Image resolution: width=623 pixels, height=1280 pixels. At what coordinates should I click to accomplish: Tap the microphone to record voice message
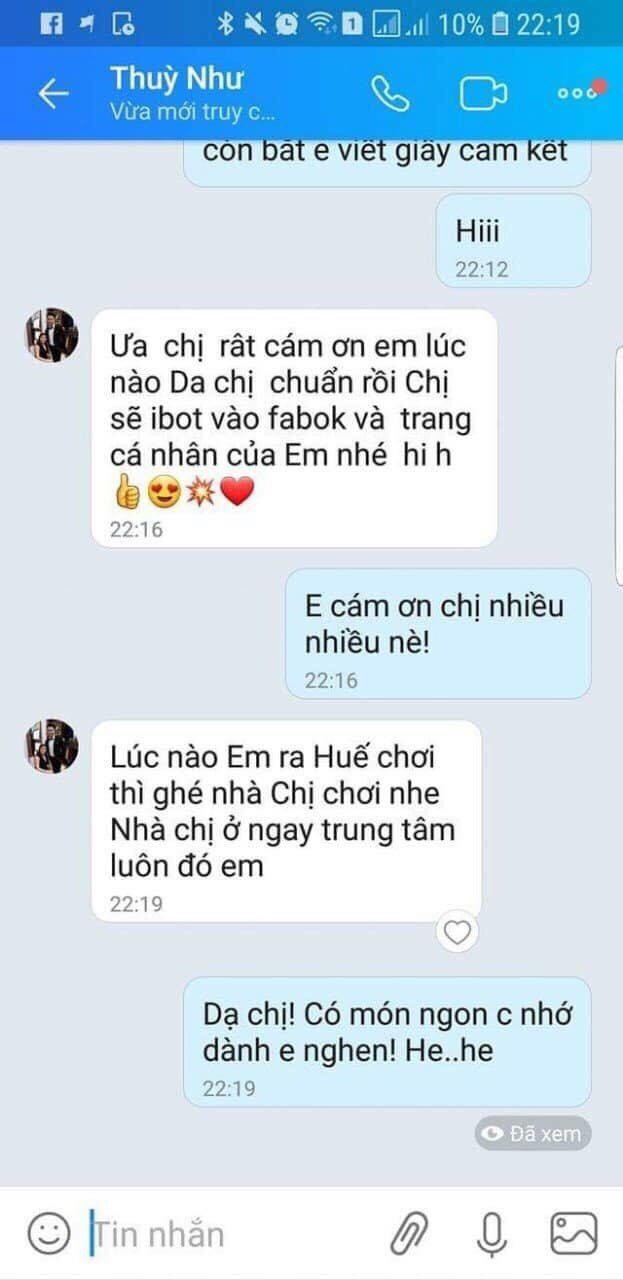coord(491,1233)
